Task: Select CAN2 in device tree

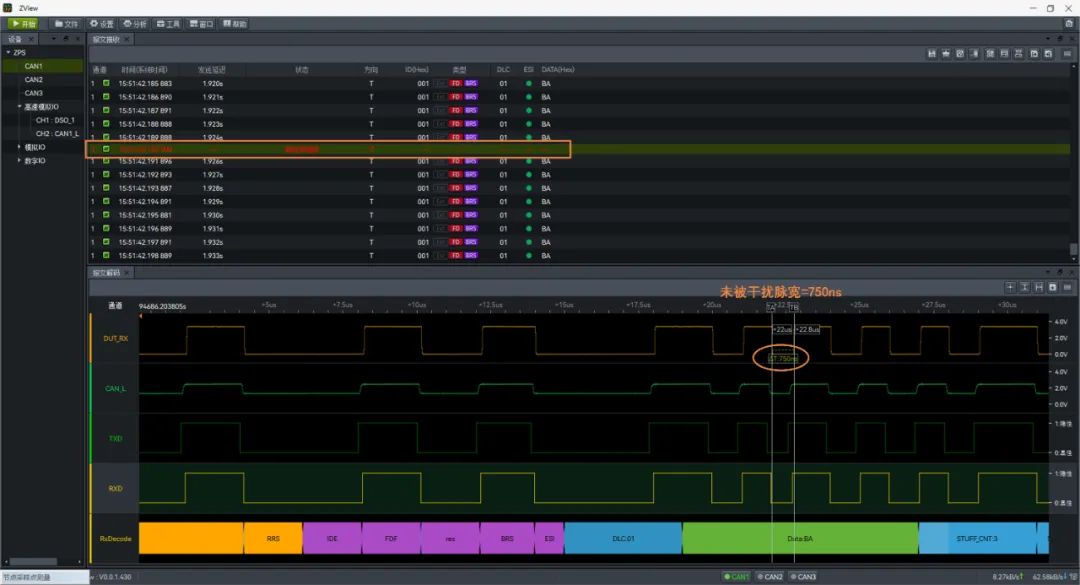Action: pyautogui.click(x=33, y=80)
